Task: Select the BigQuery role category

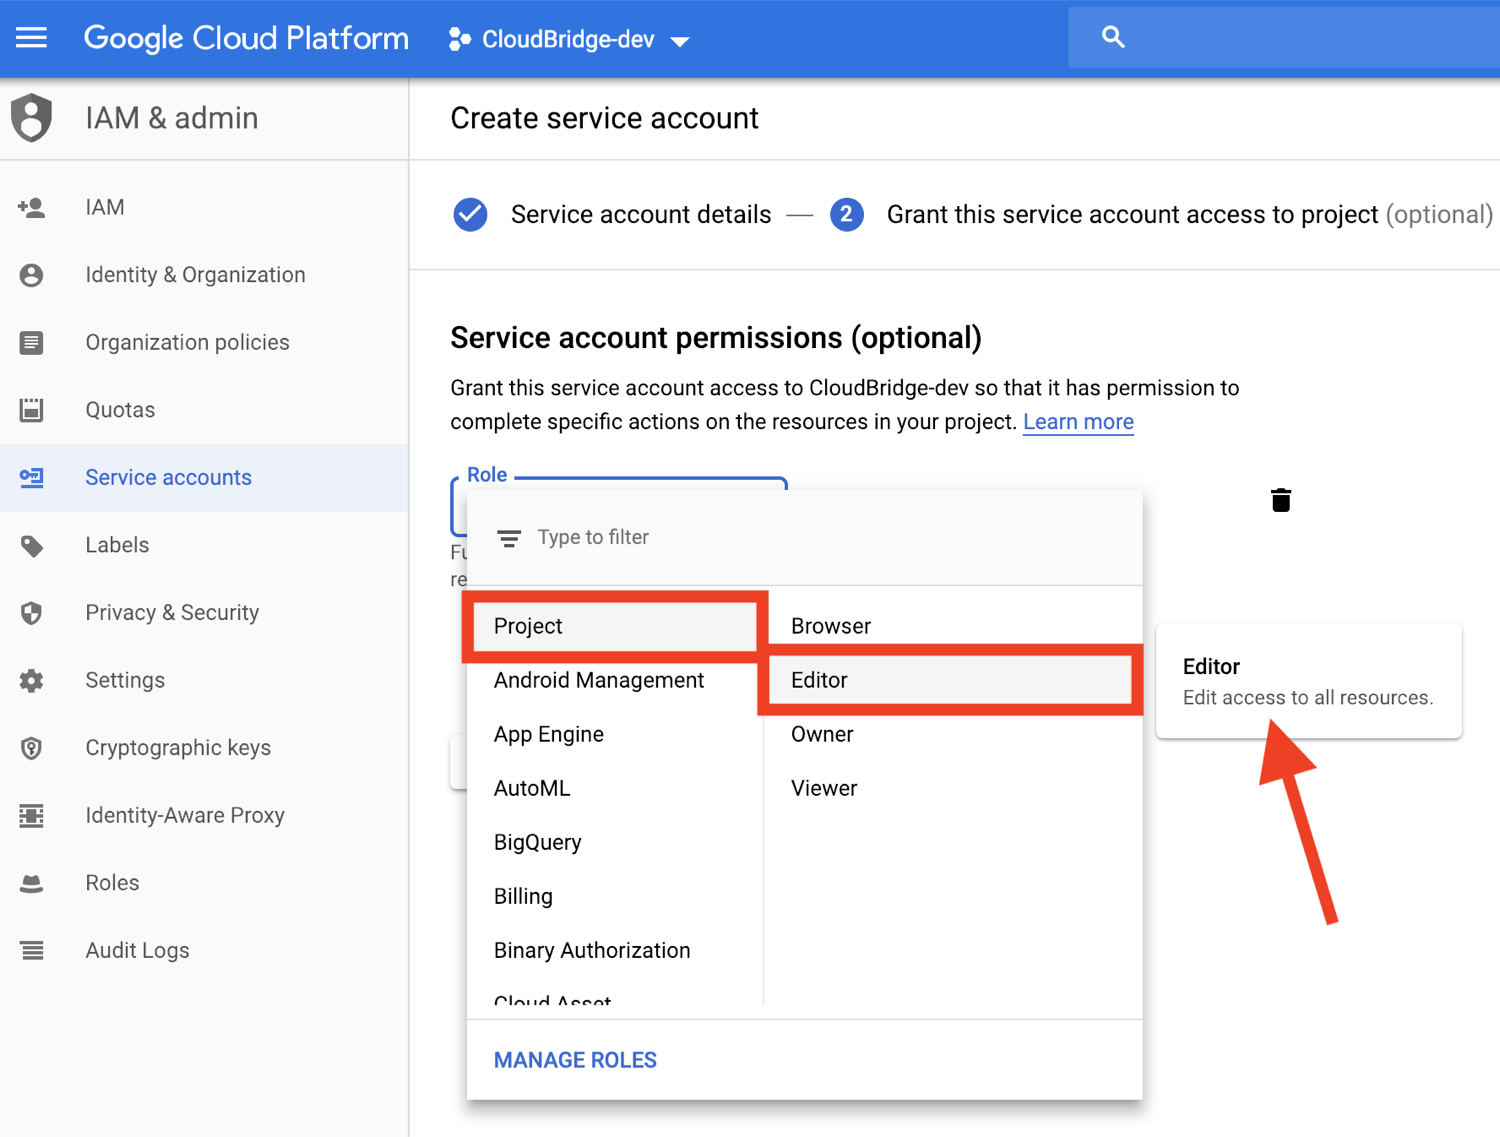Action: coord(615,843)
